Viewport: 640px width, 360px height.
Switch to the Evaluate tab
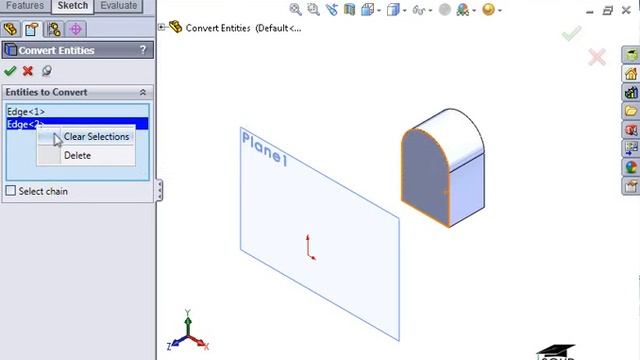click(x=118, y=6)
